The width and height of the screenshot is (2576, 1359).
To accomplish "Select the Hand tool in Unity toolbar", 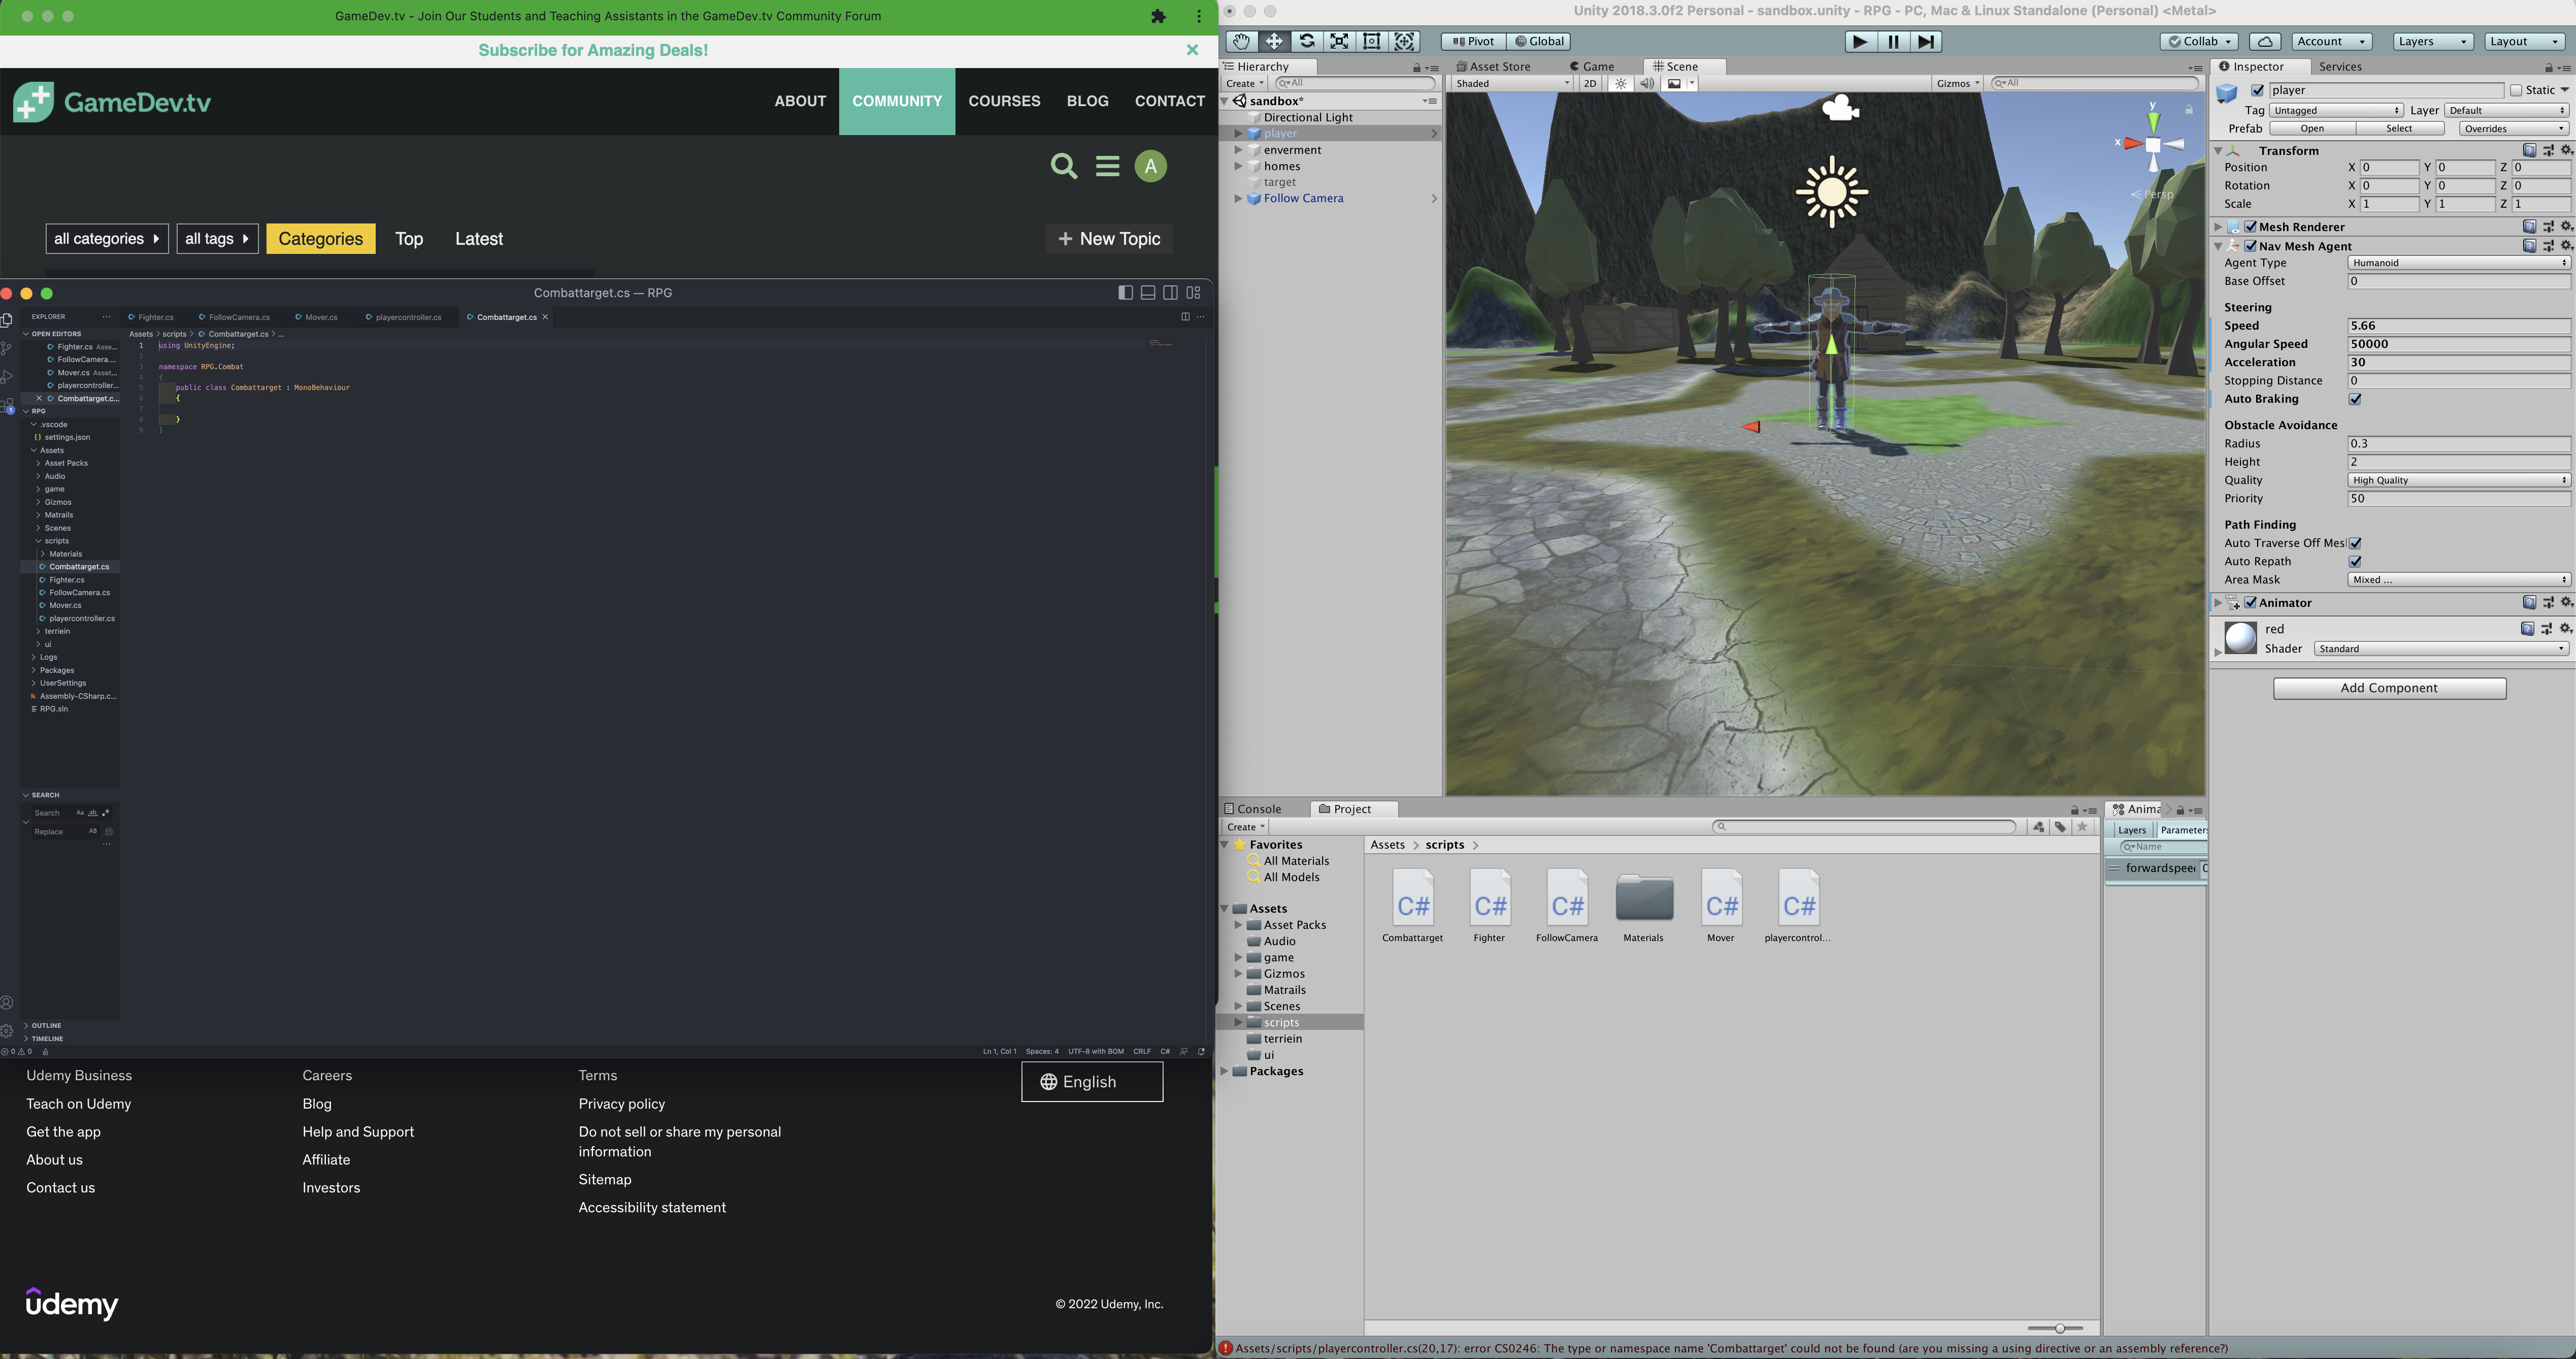I will click(x=1240, y=41).
